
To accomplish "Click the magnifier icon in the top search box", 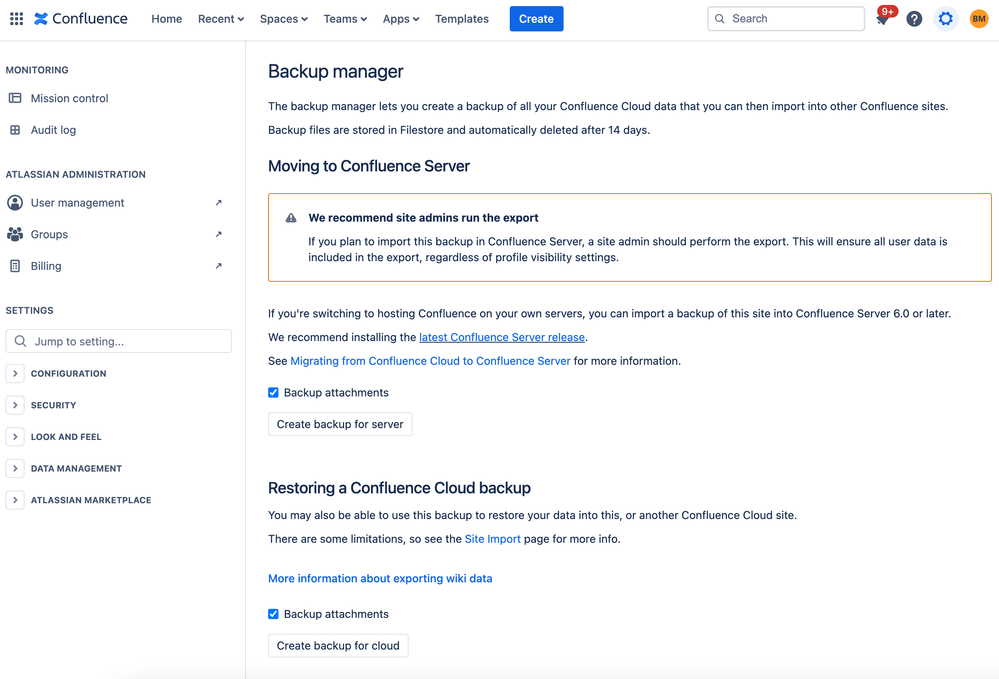I will pos(720,19).
